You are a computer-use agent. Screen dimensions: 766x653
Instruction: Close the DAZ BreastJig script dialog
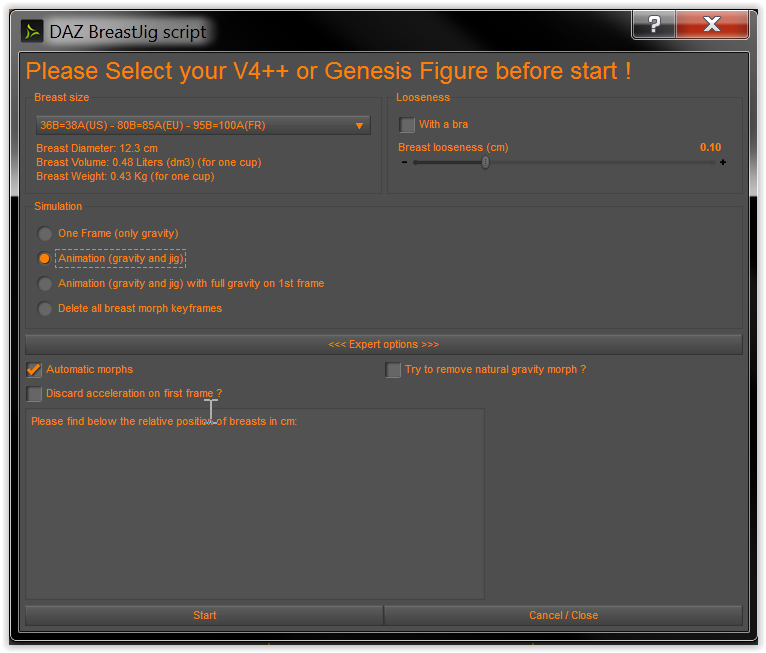coord(712,24)
